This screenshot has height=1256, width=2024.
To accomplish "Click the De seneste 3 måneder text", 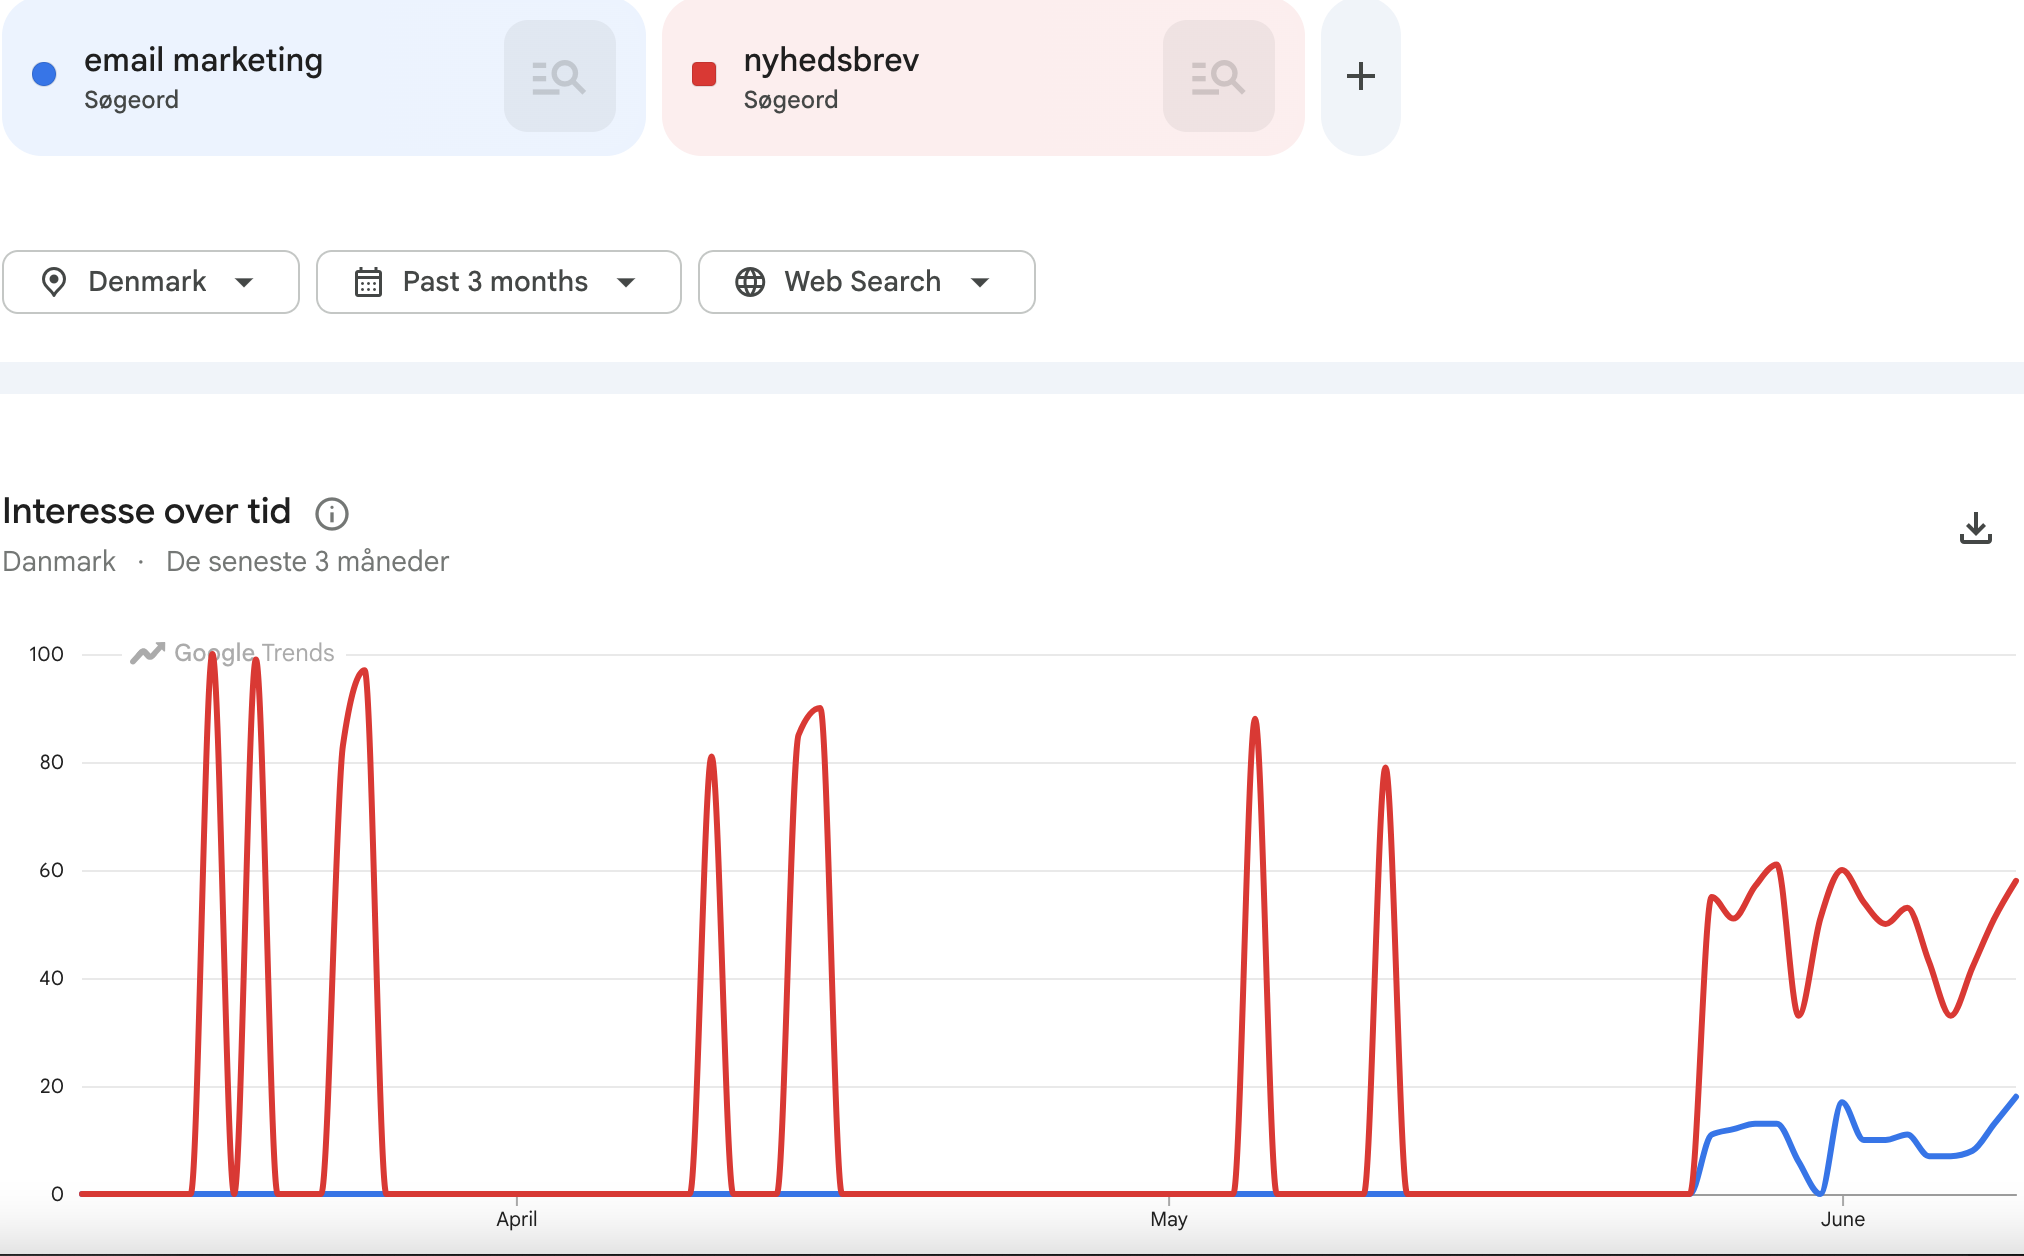I will point(308,562).
